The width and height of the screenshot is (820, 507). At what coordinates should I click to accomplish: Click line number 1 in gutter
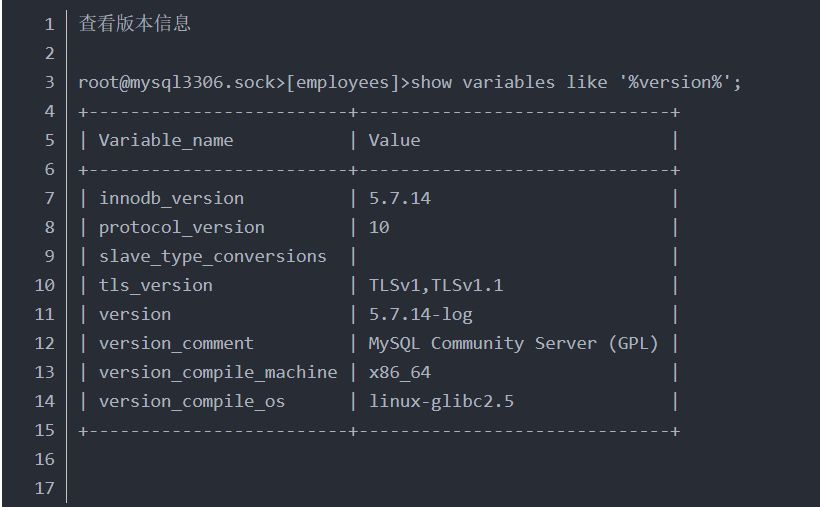pyautogui.click(x=50, y=24)
